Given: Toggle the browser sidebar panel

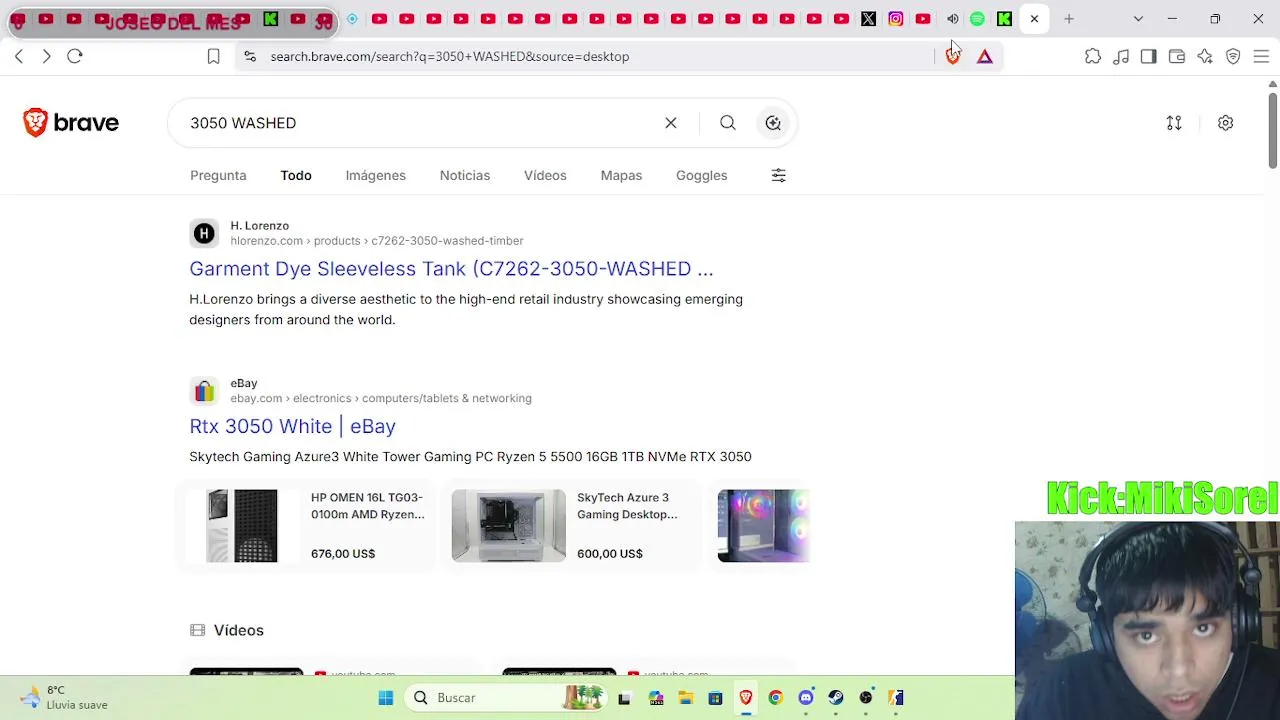Looking at the screenshot, I should tap(1149, 57).
